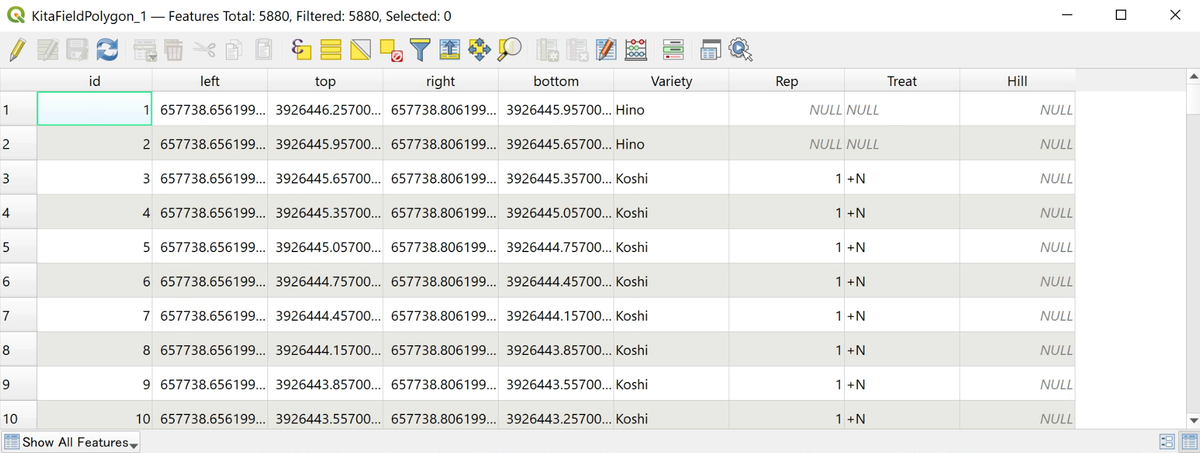Image resolution: width=1200 pixels, height=453 pixels.
Task: Save edits with the floppy disk icon
Action: 78,49
